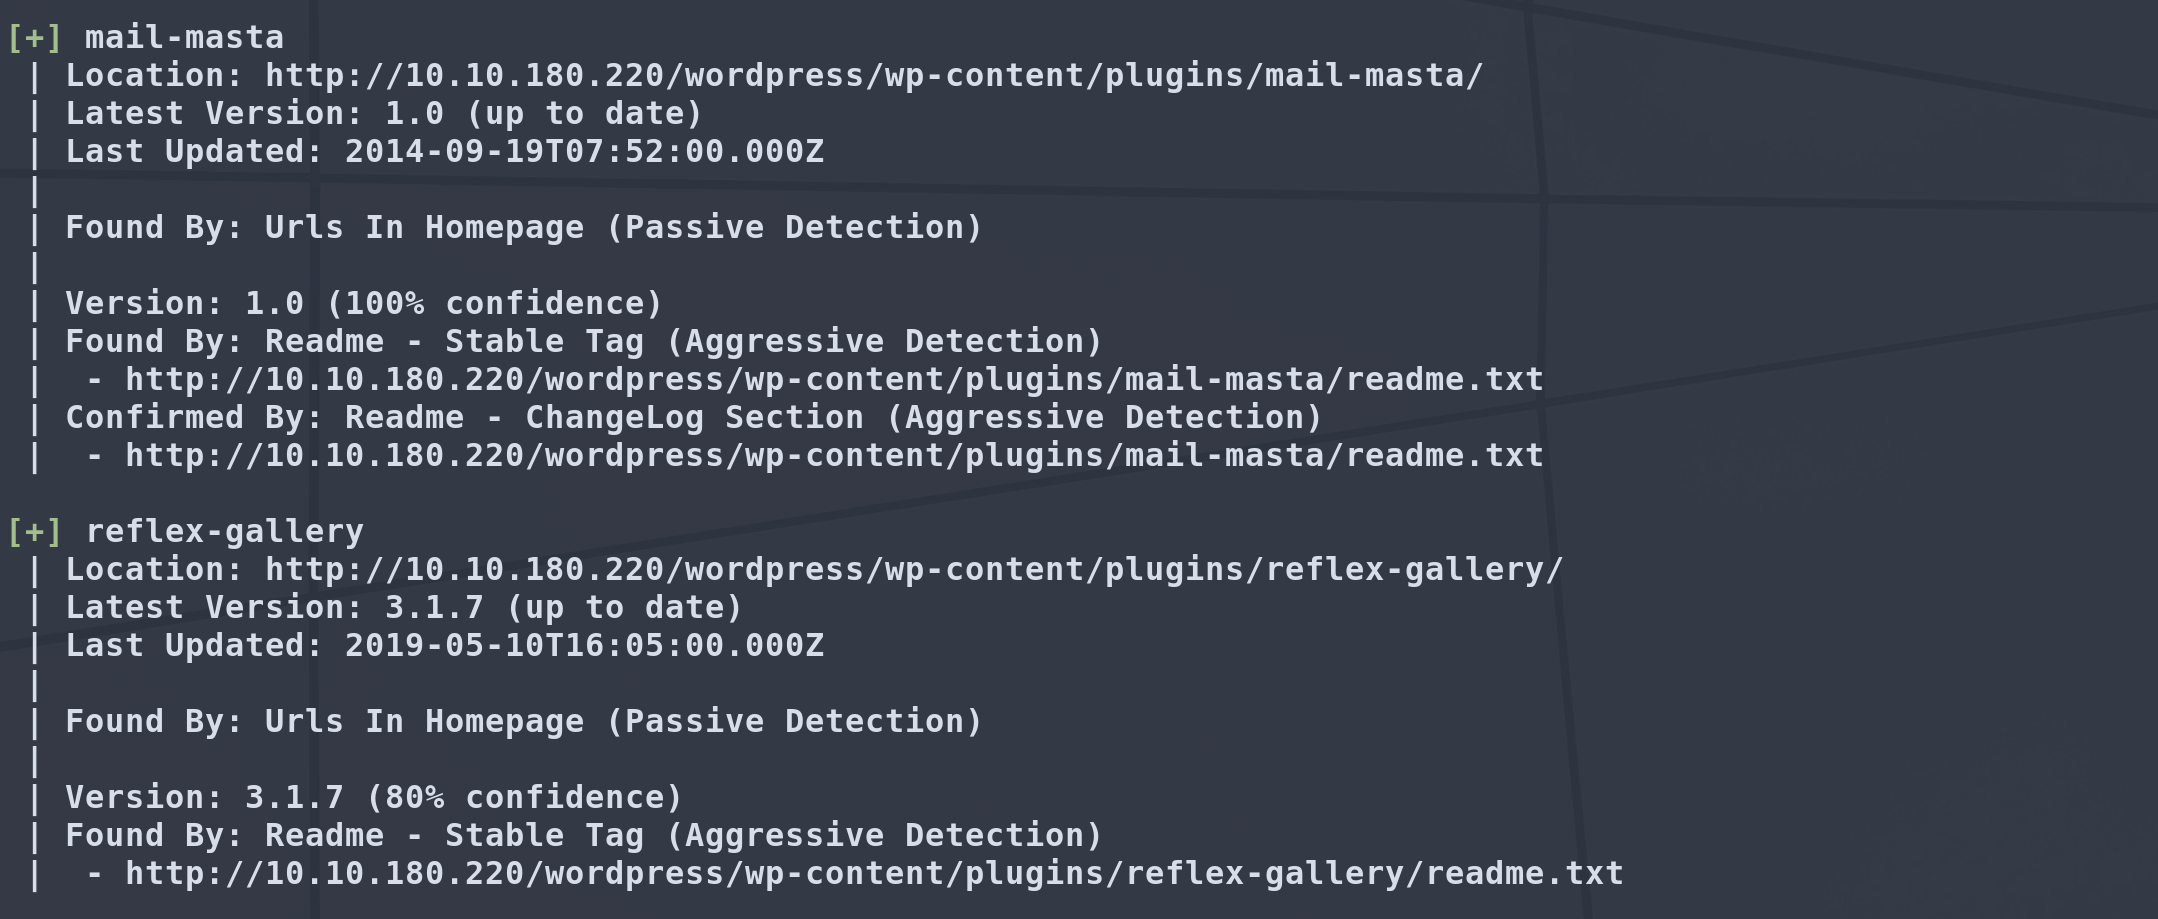Click the 'Latest Version: 1.0' line

click(384, 114)
